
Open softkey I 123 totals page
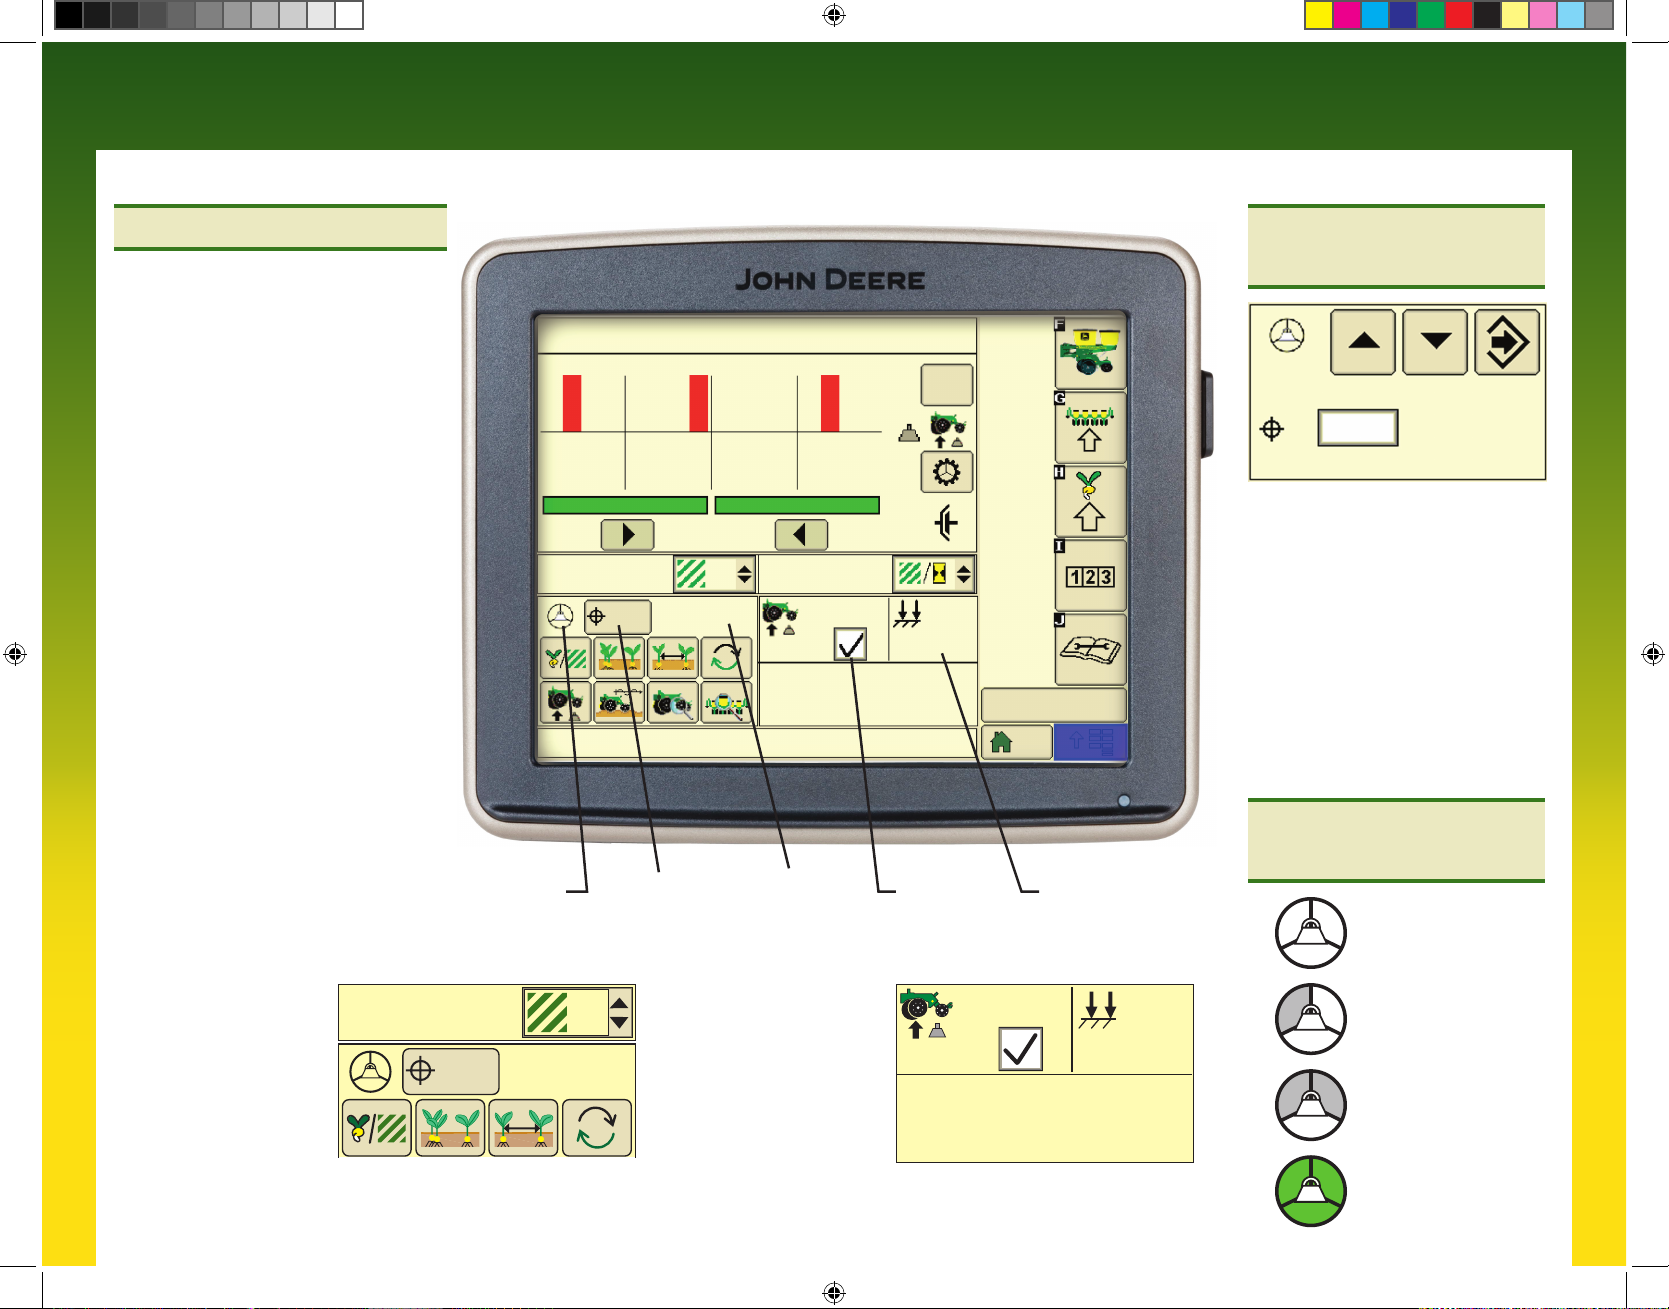coord(1091,576)
